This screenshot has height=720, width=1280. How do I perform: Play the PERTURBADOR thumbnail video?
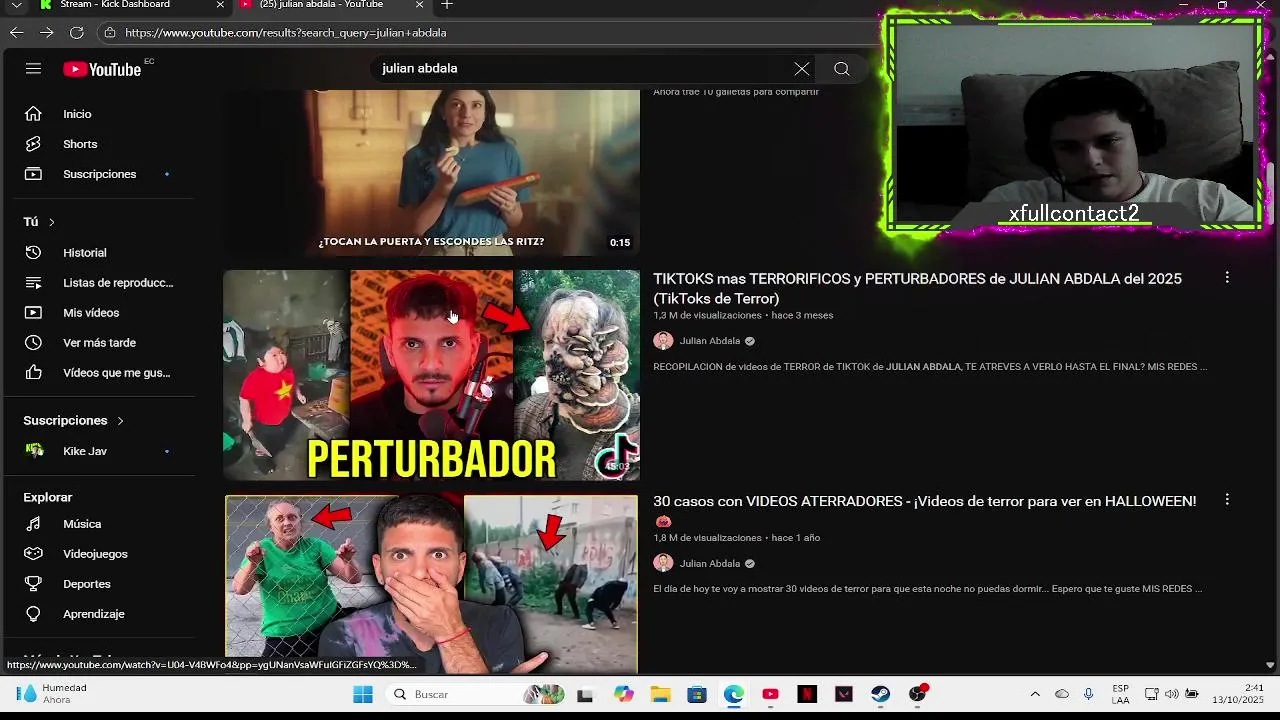click(431, 375)
